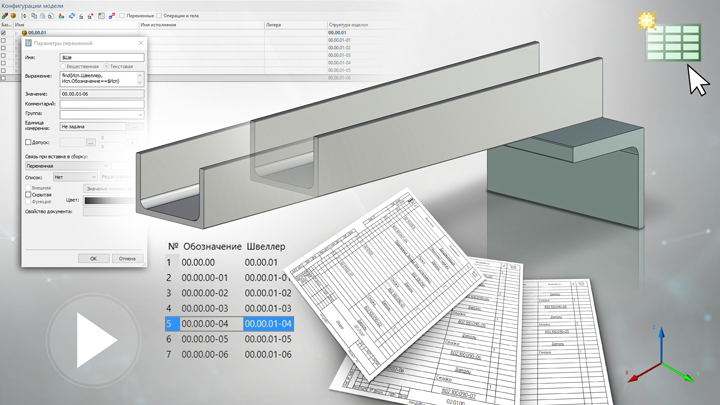Click the Выражение field scroll up arrow
The width and height of the screenshot is (720, 405).
pos(140,75)
